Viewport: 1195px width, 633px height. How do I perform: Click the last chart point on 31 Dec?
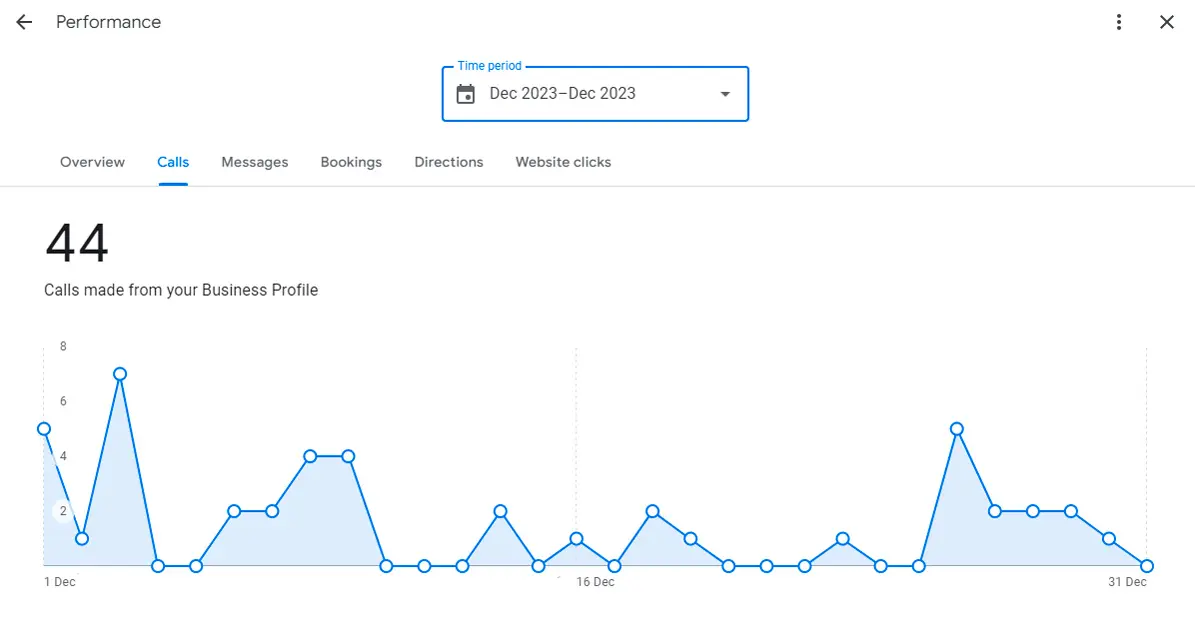[x=1147, y=566]
